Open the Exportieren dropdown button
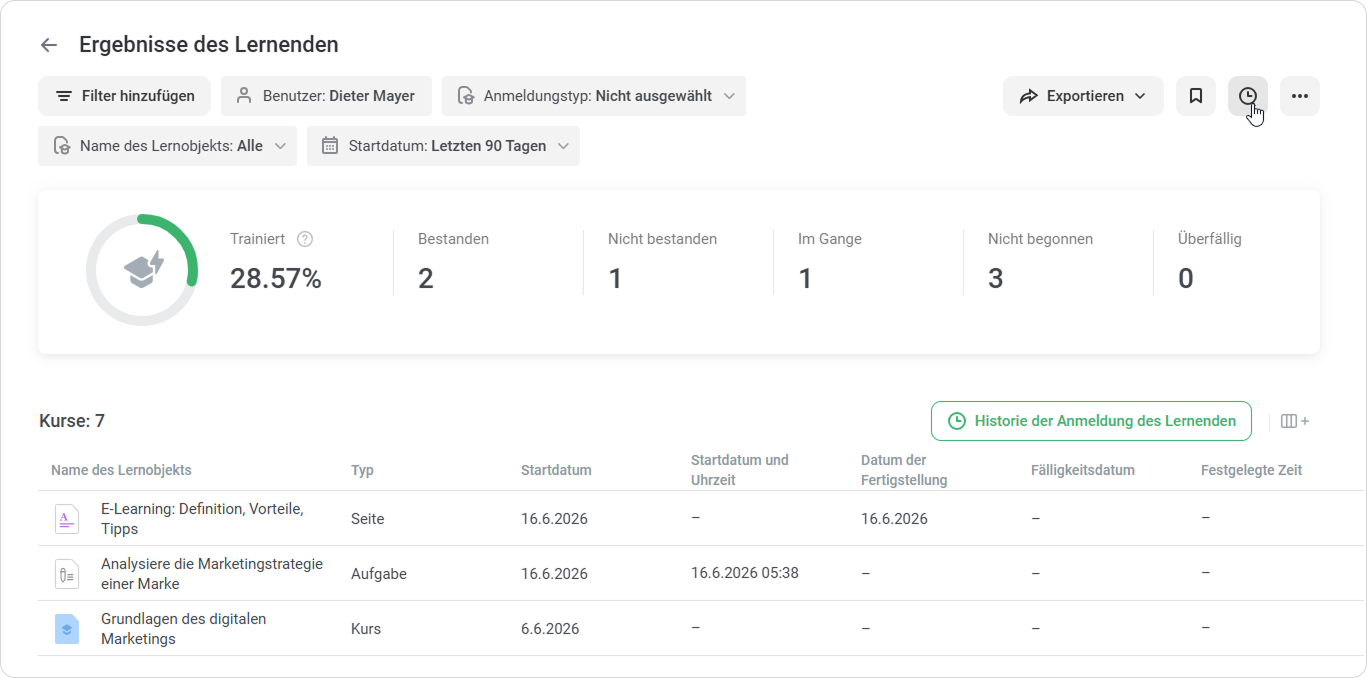Image resolution: width=1367 pixels, height=678 pixels. point(1083,96)
